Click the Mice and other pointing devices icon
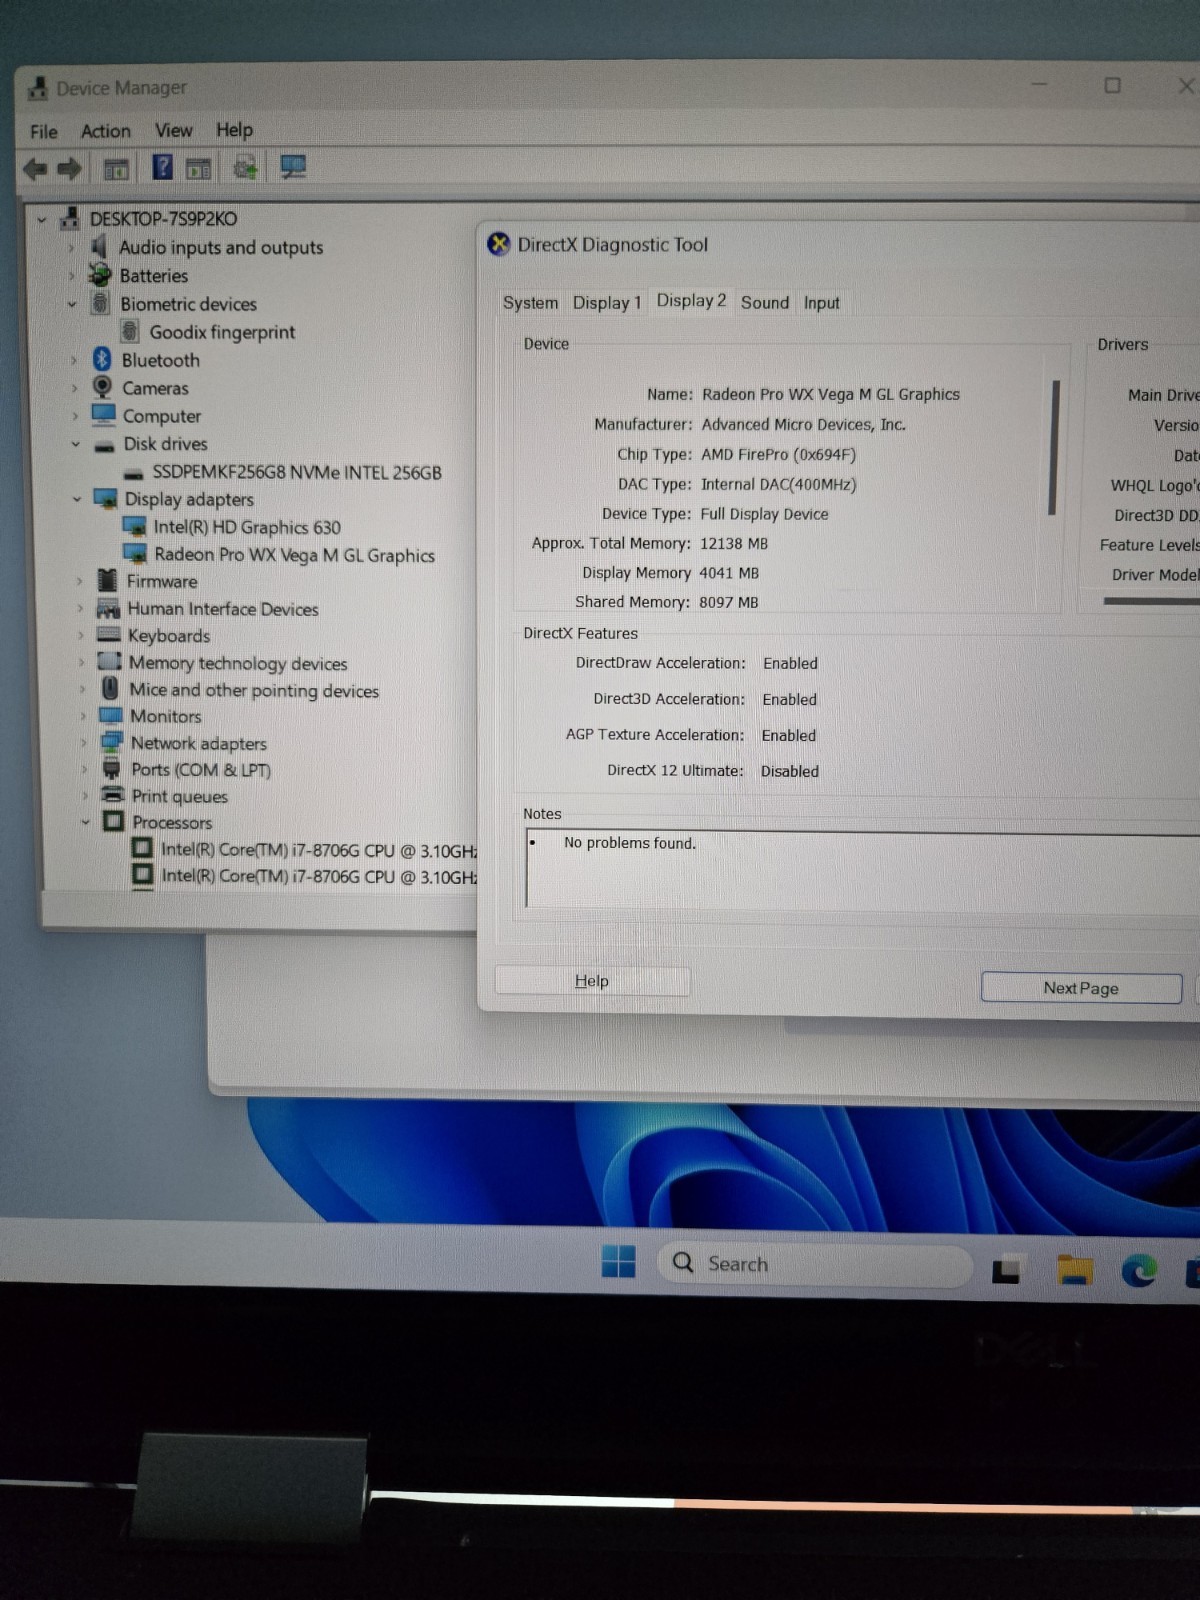 click(x=111, y=689)
